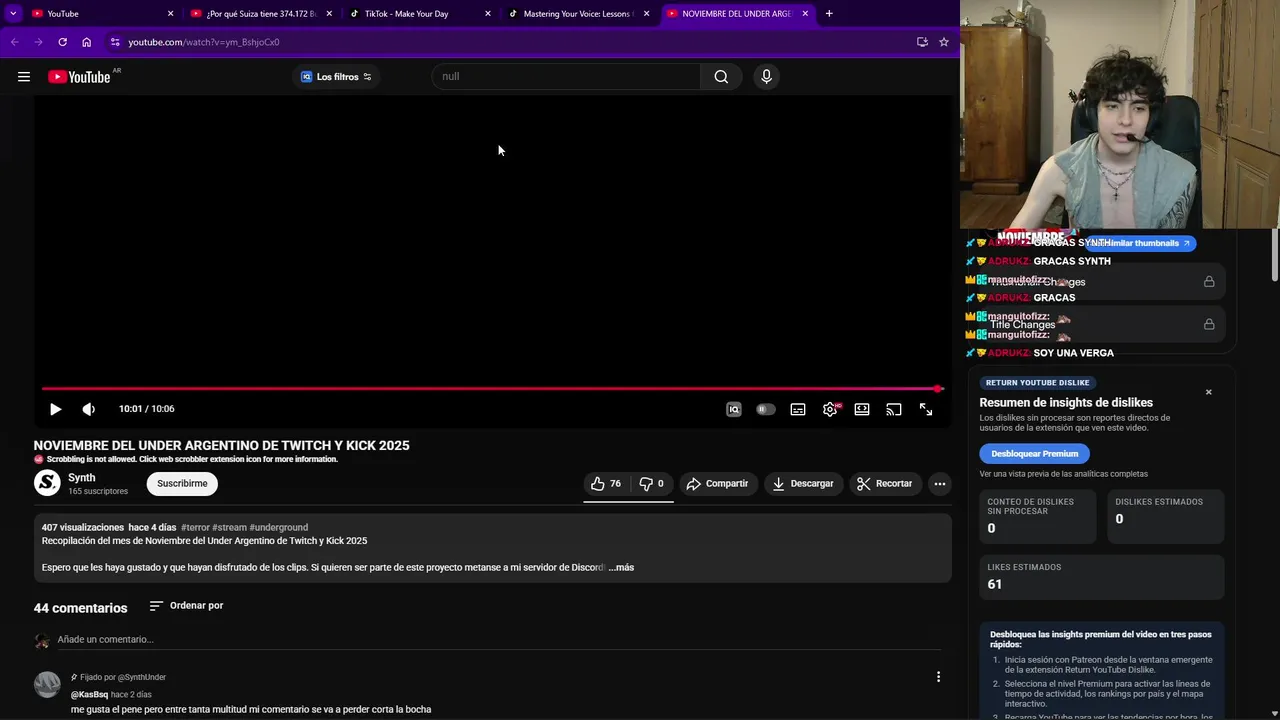Close the Return YouTube Dislike panel
Image resolution: width=1280 pixels, height=720 pixels.
(1208, 392)
